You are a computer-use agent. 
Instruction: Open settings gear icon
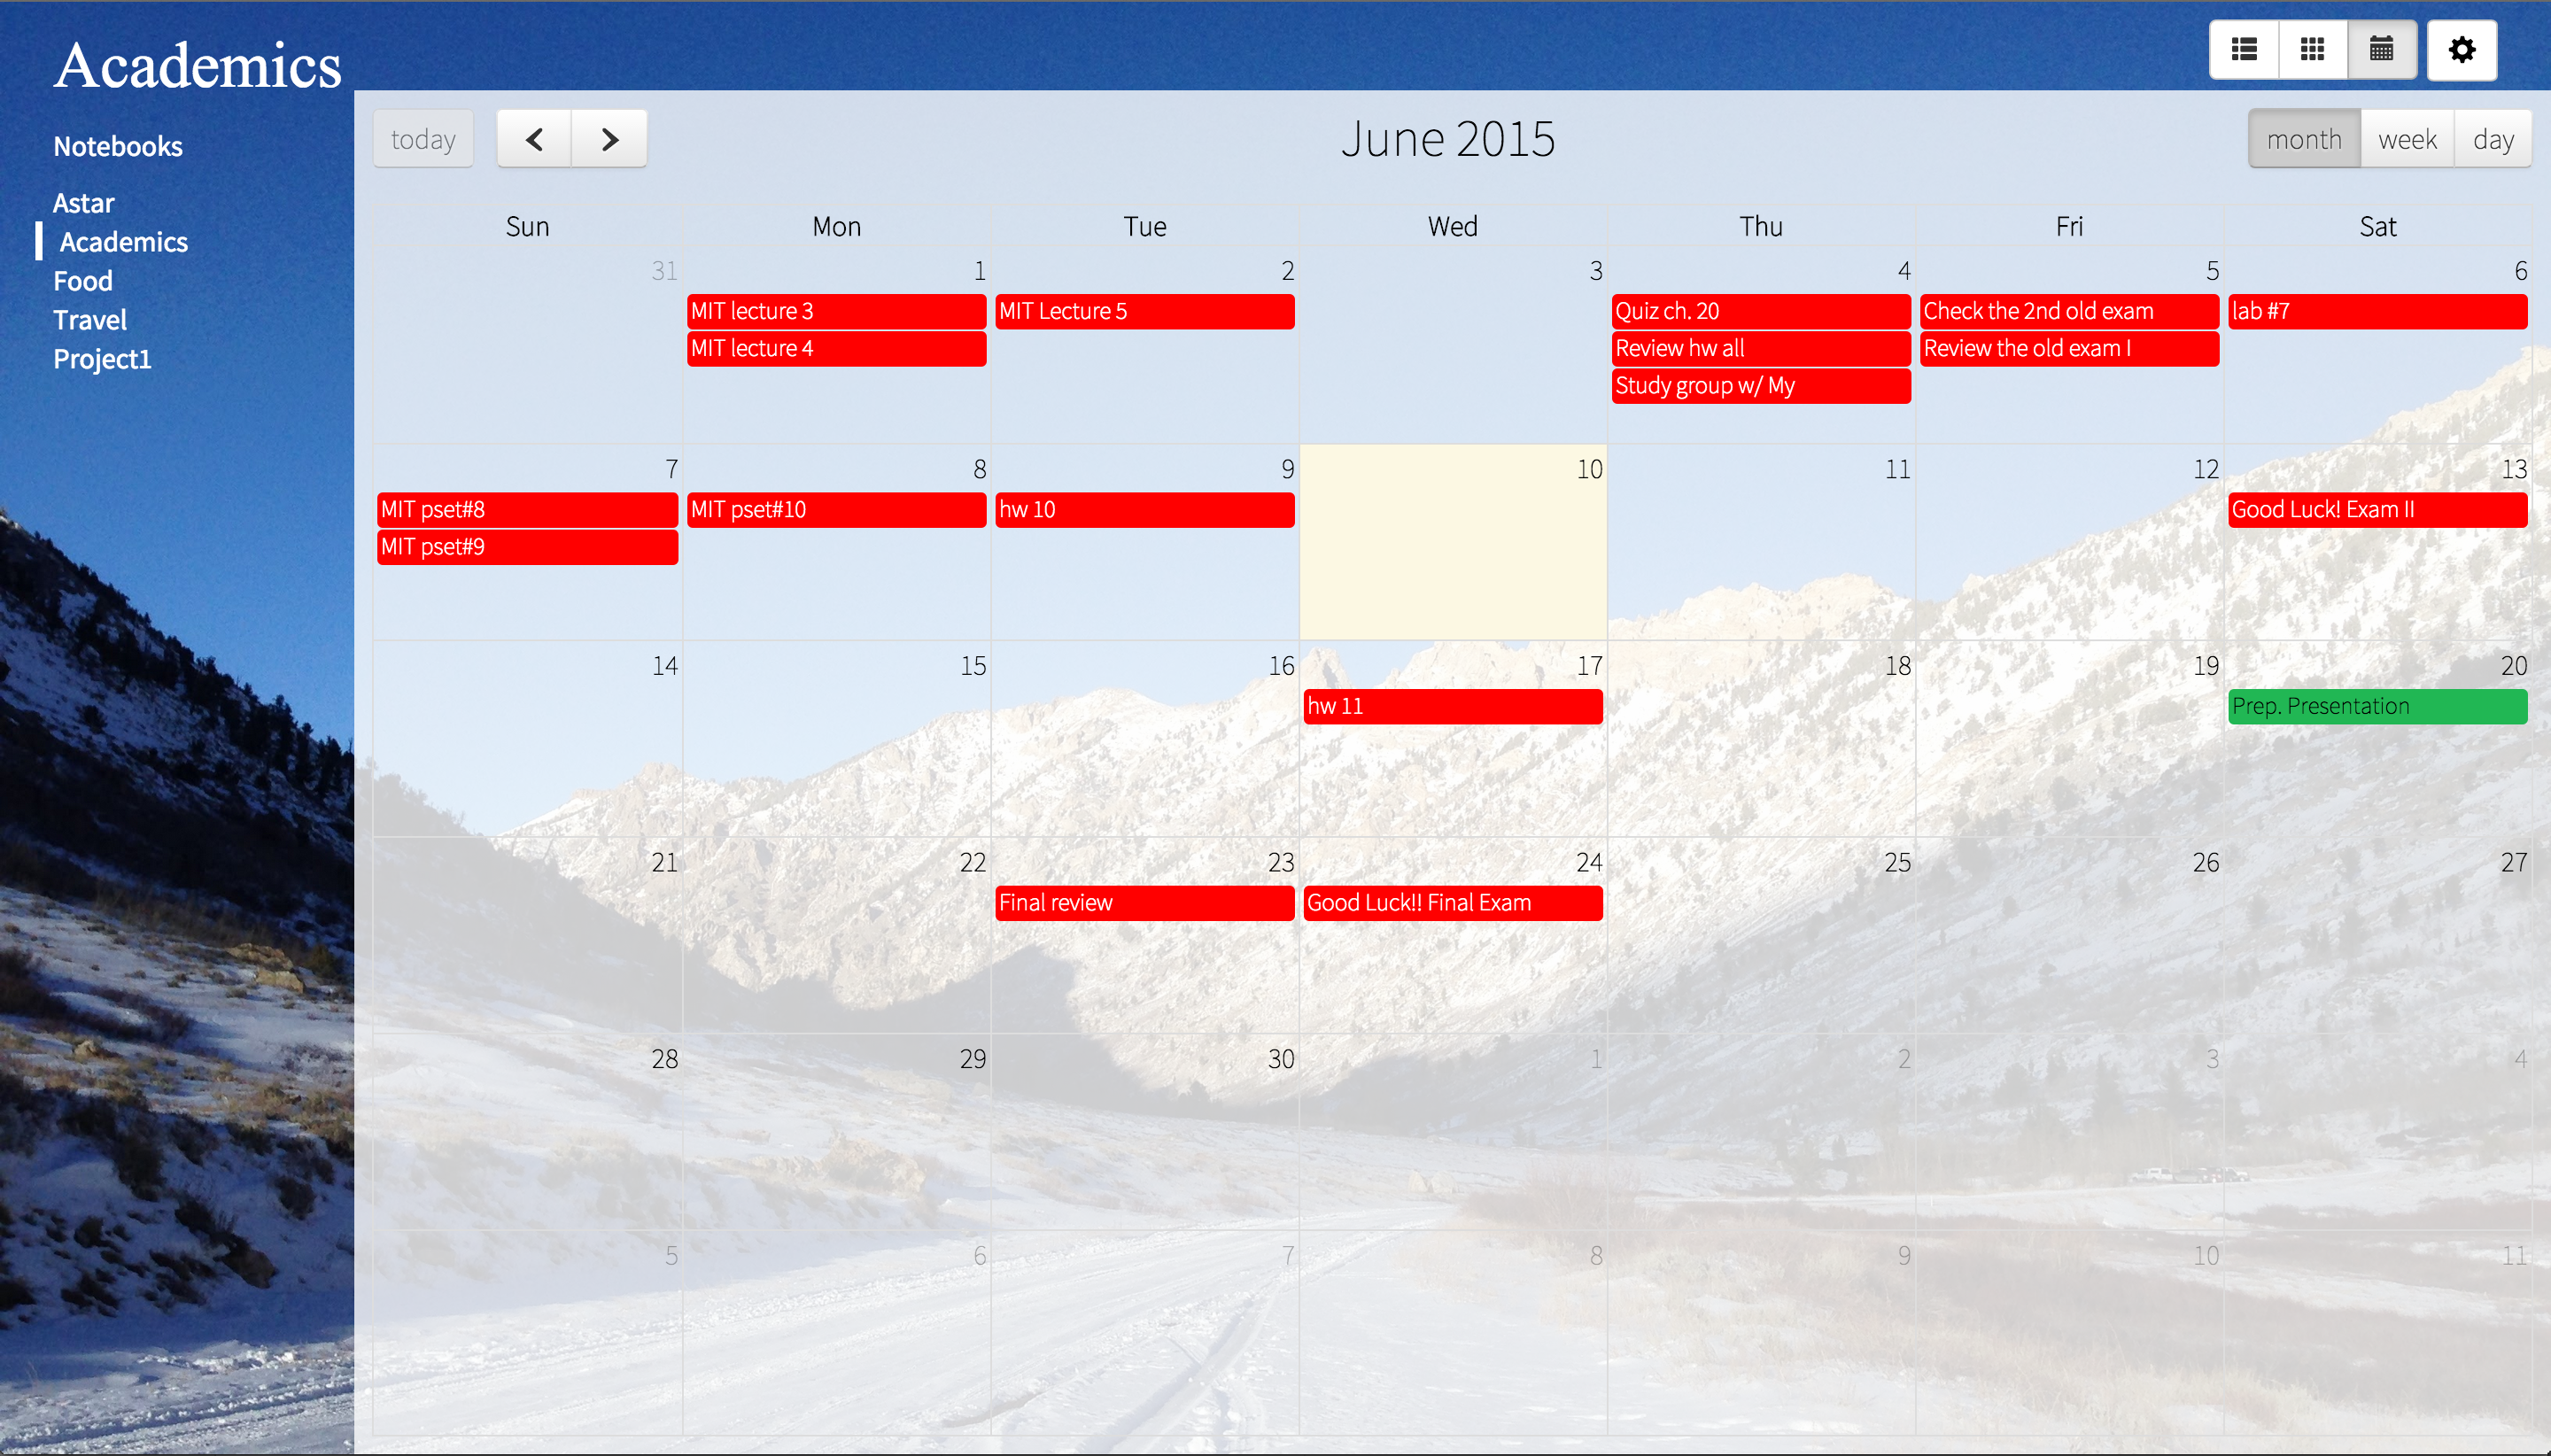click(x=2462, y=47)
